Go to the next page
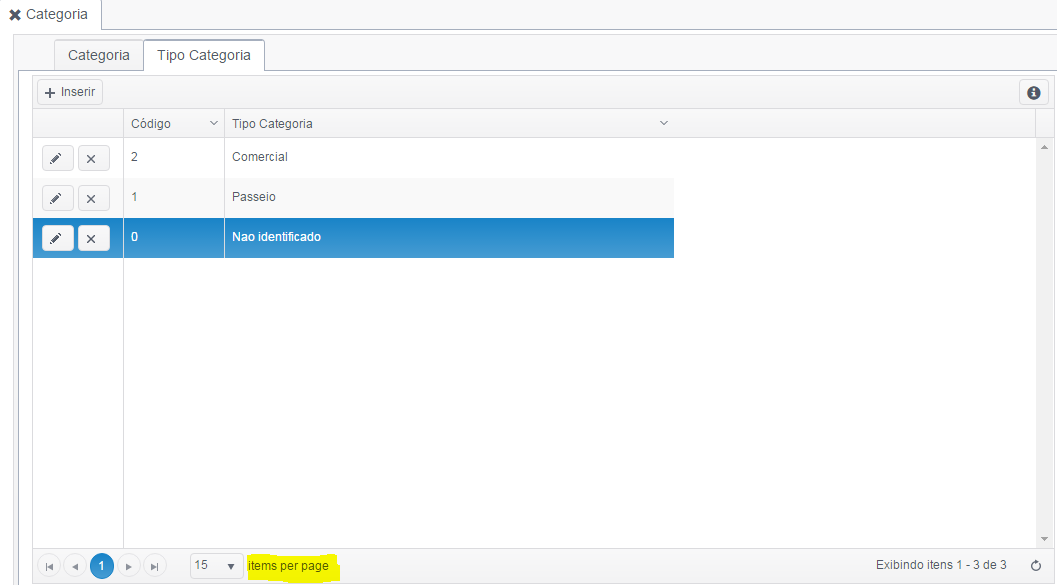1057x585 pixels. tap(128, 566)
